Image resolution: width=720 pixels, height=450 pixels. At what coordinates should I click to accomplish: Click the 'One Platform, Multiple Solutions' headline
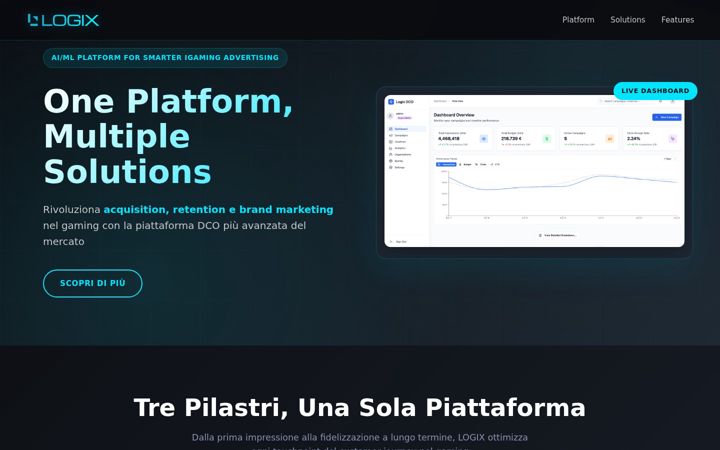point(168,136)
